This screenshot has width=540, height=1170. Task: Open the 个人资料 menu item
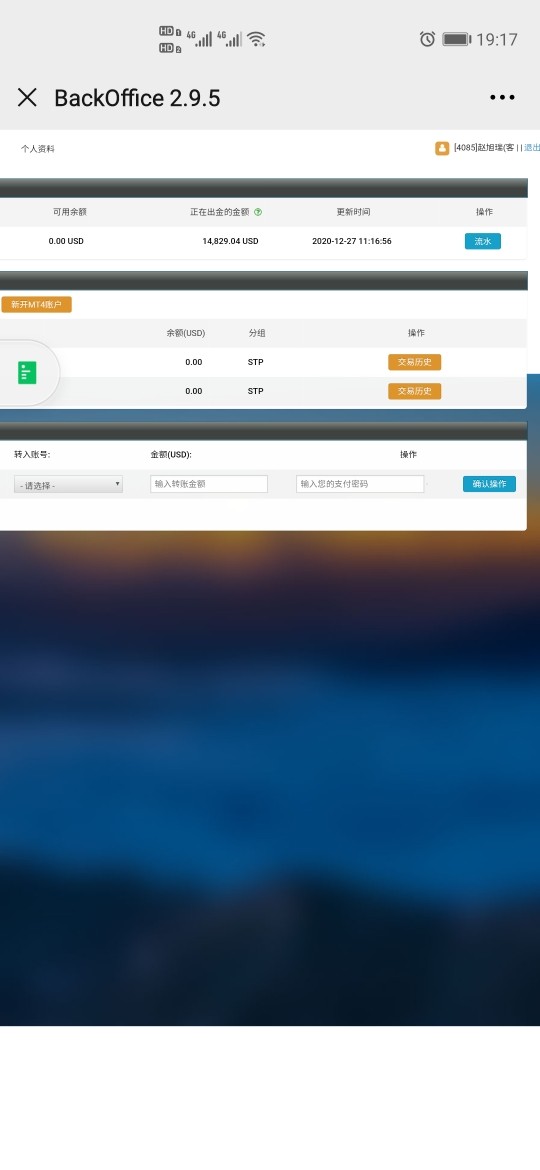pyautogui.click(x=37, y=148)
